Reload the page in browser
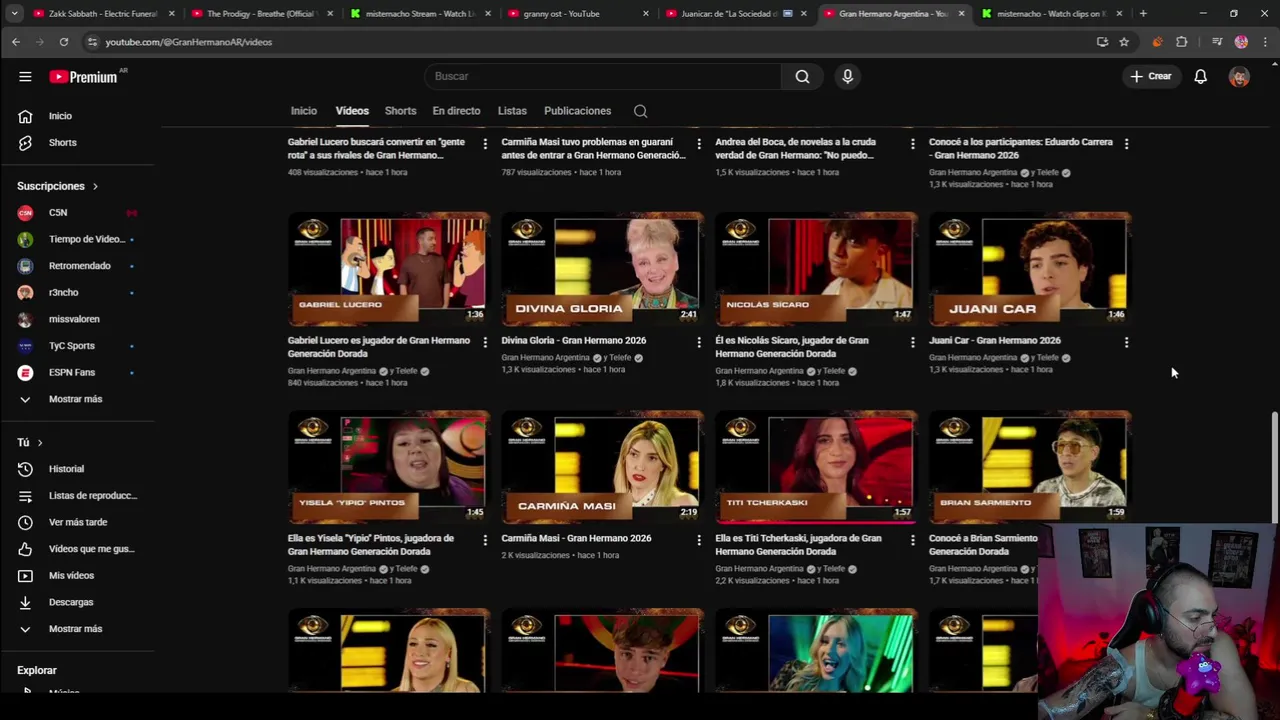The width and height of the screenshot is (1280, 720). 63,42
